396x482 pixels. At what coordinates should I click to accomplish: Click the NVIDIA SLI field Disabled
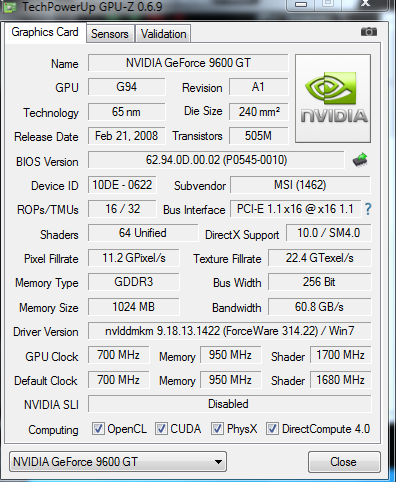click(x=230, y=404)
